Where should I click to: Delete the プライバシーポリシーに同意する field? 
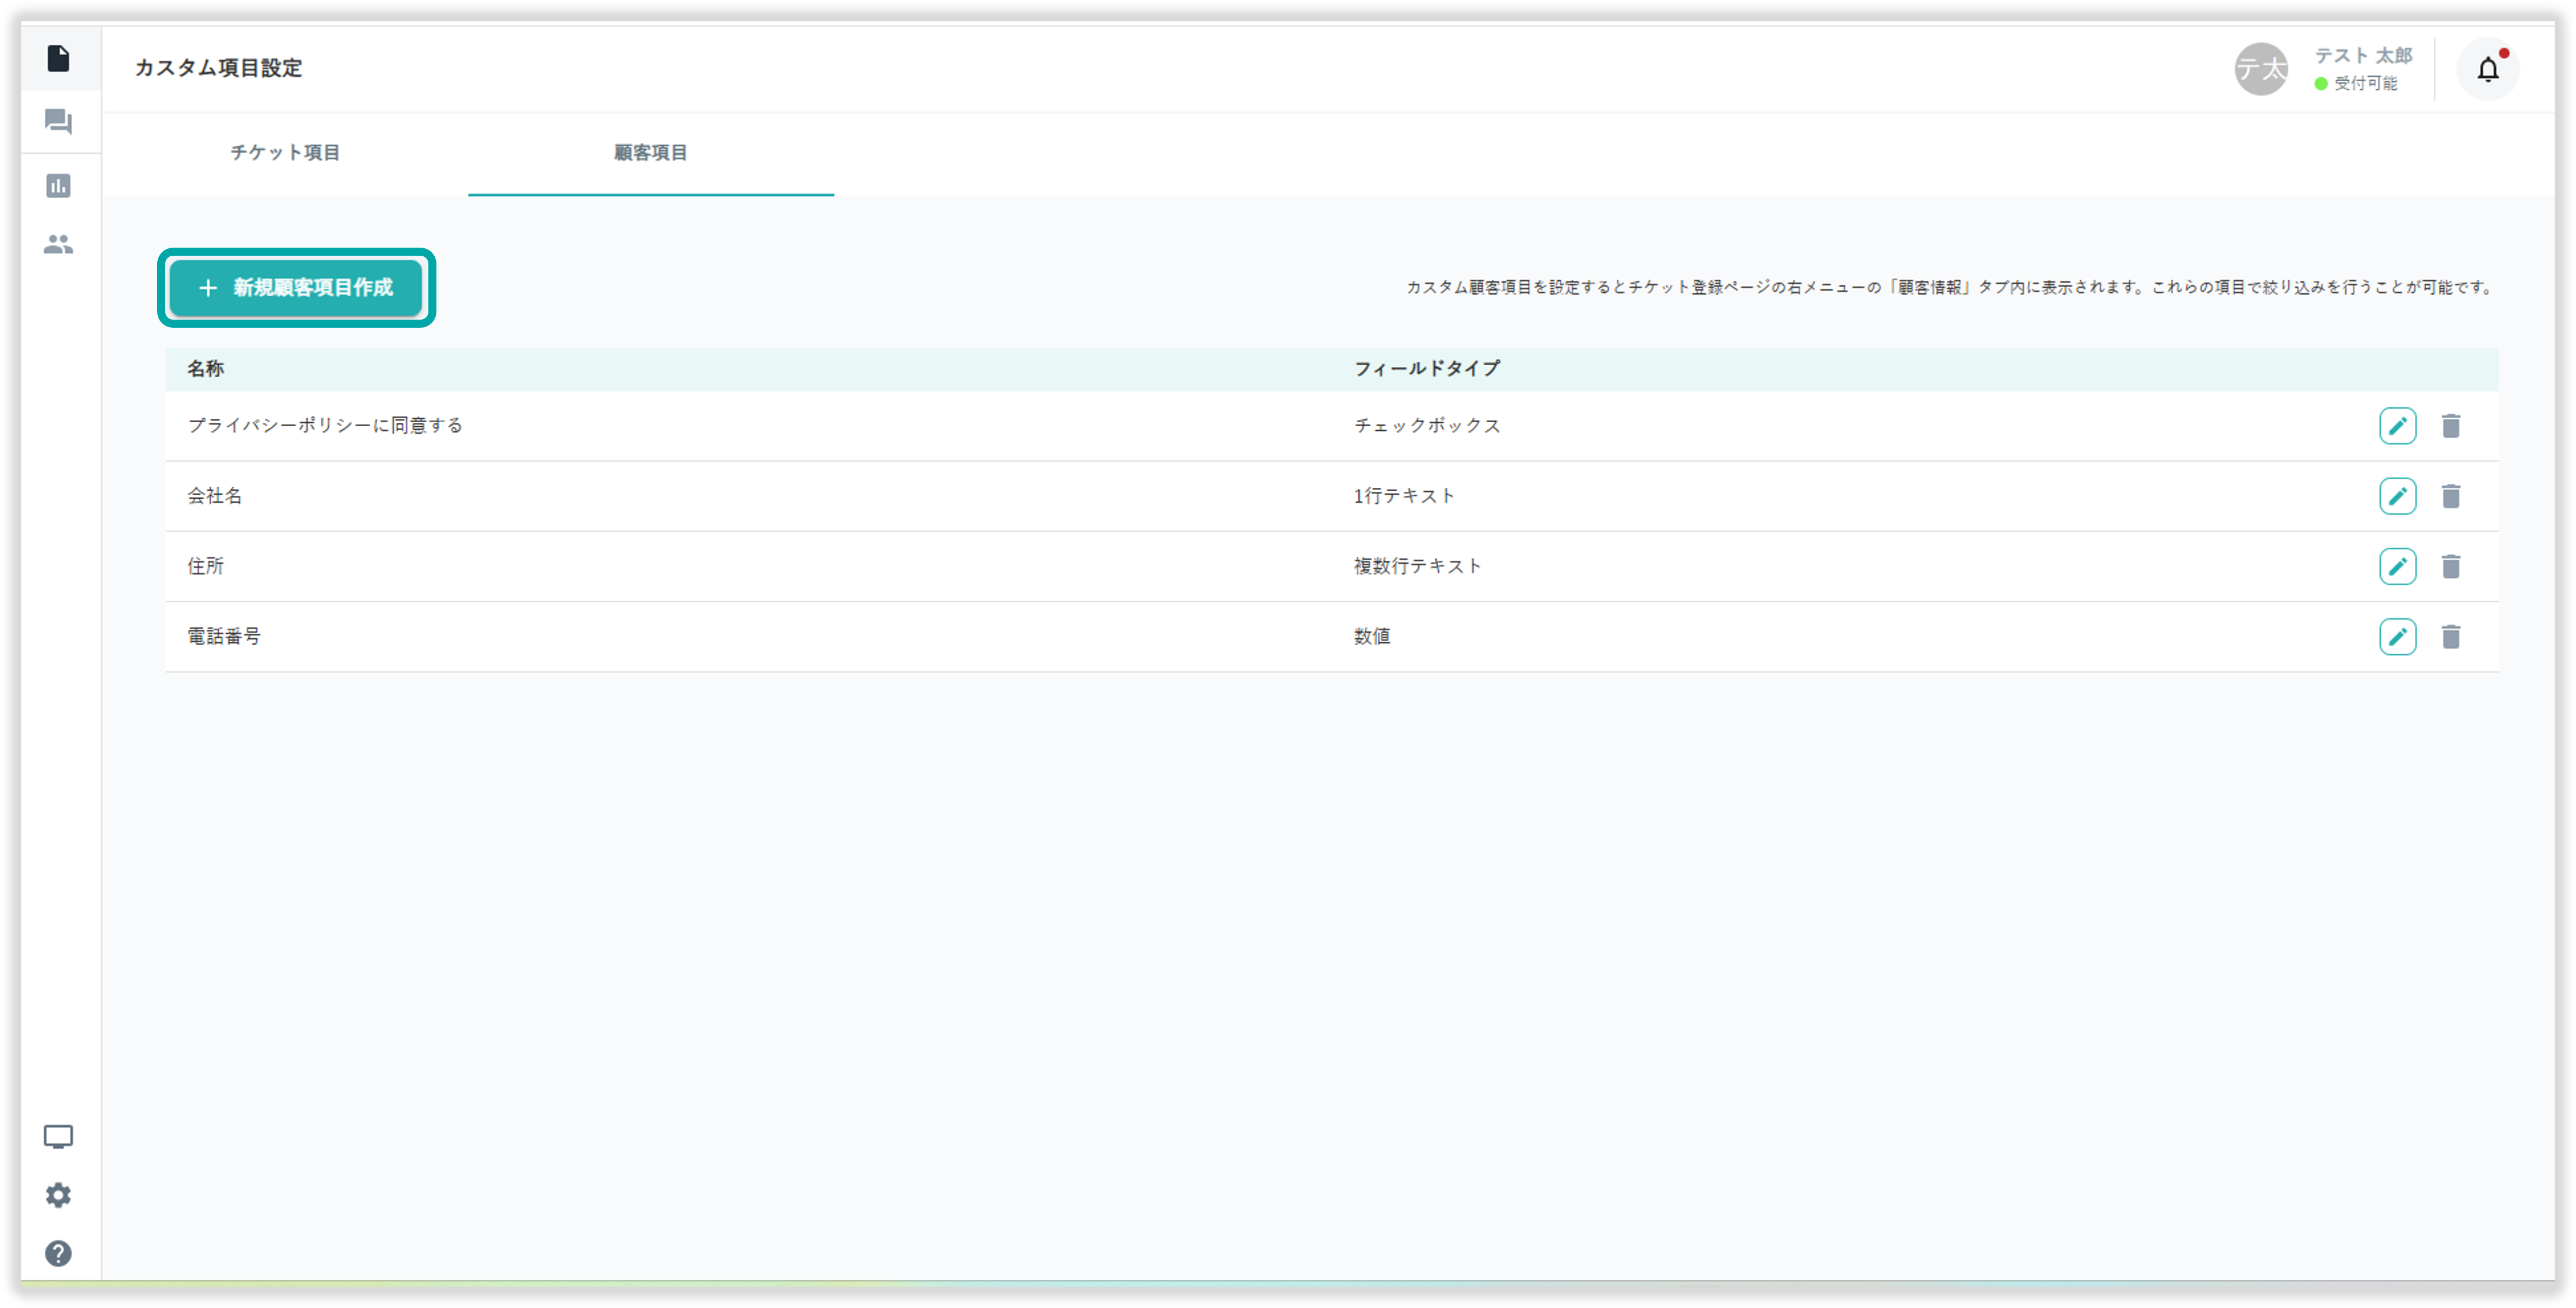pos(2450,426)
